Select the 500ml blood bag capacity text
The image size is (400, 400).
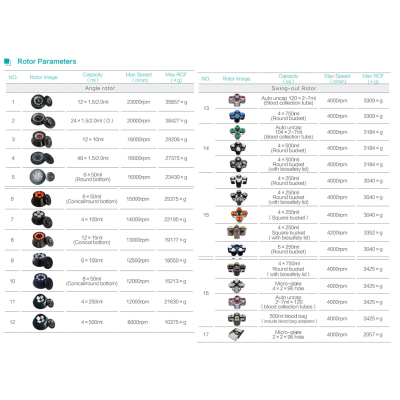point(288,316)
